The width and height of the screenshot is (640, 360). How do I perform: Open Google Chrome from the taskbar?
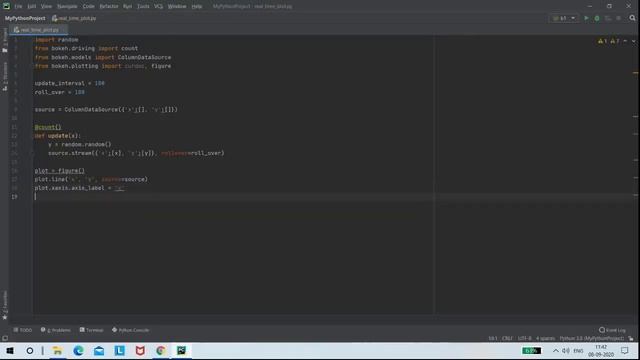[x=160, y=351]
